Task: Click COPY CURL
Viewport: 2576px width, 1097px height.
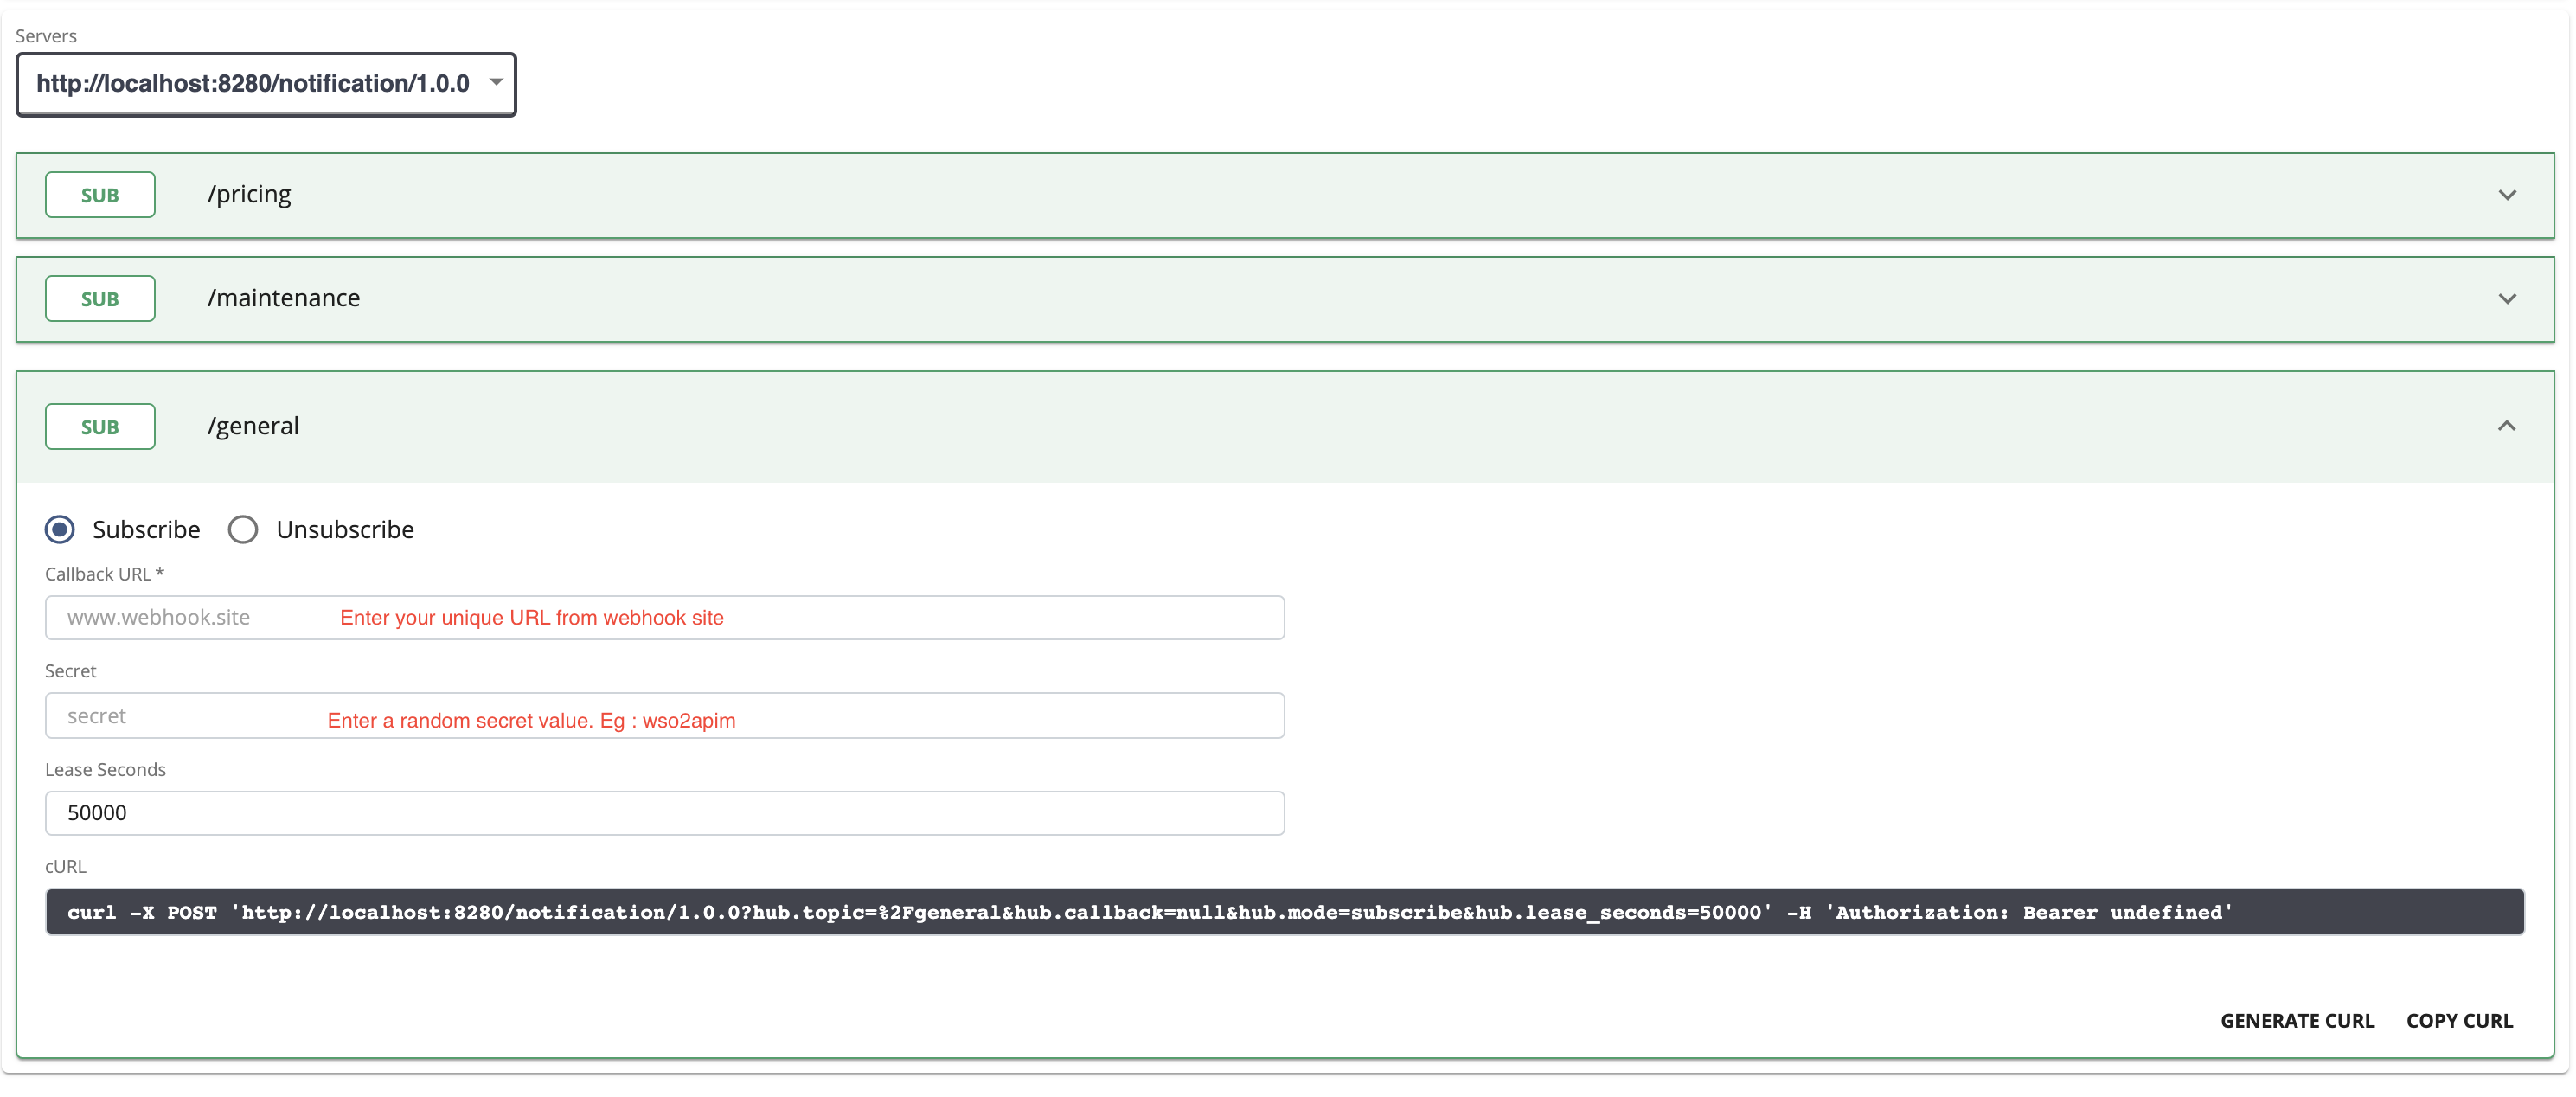Action: pyautogui.click(x=2460, y=1020)
